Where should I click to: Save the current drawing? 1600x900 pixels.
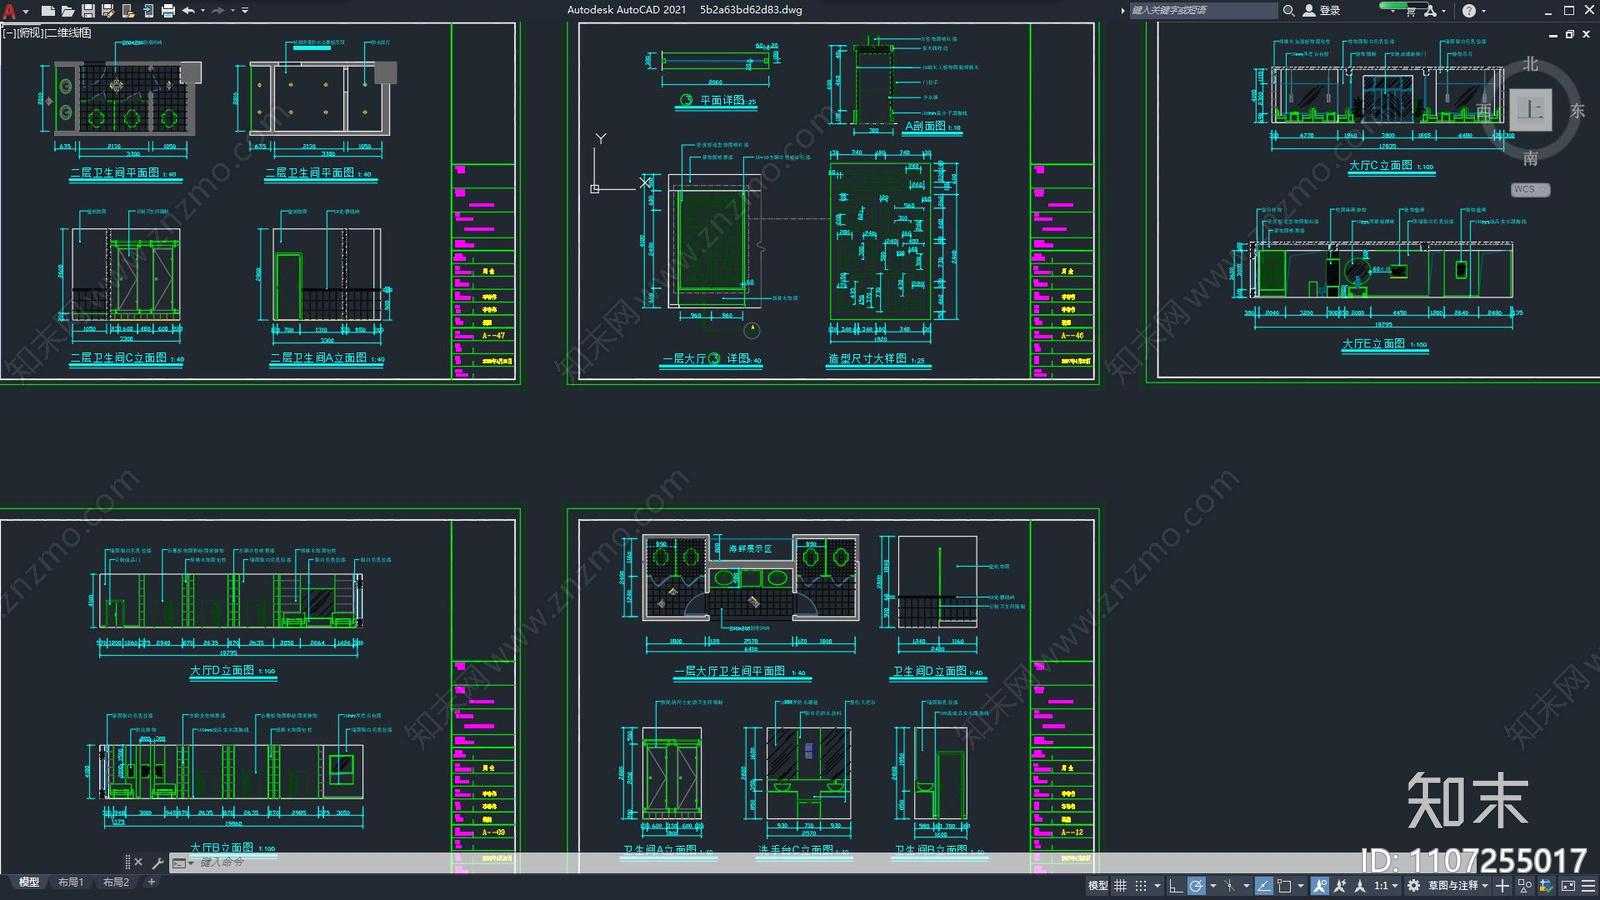[88, 11]
